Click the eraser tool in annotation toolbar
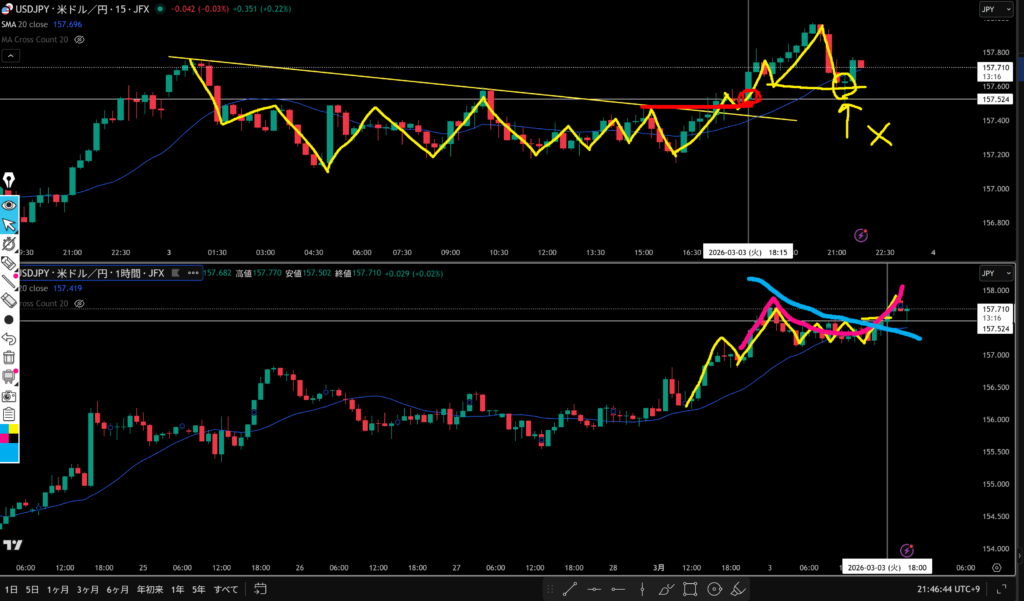 tap(9, 299)
